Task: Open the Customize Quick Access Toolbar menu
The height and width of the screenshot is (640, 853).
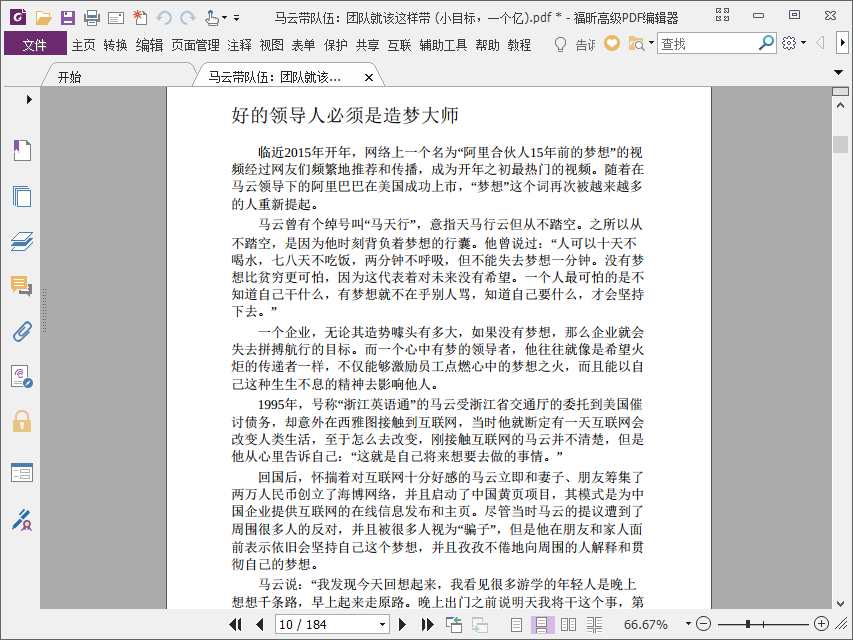Action: click(237, 18)
